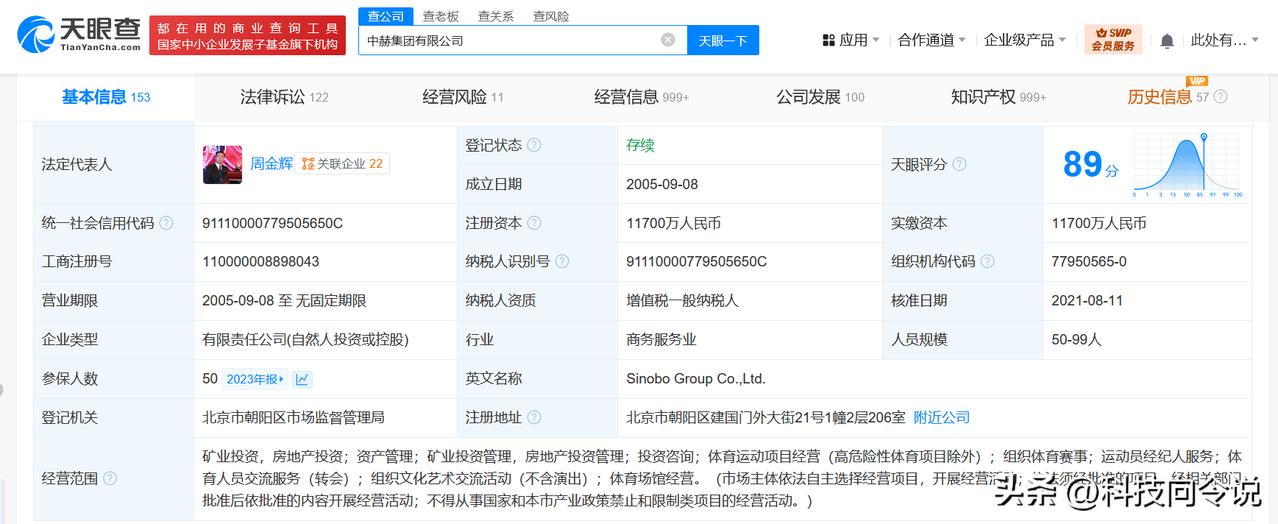This screenshot has width=1278, height=524.
Task: Open the 附近公司 link
Action: [942, 417]
